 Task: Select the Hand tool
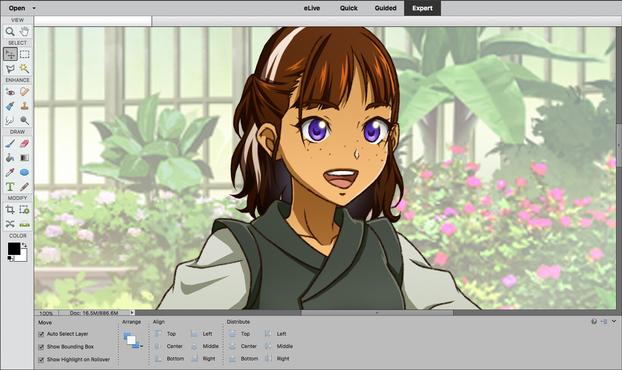coord(24,31)
